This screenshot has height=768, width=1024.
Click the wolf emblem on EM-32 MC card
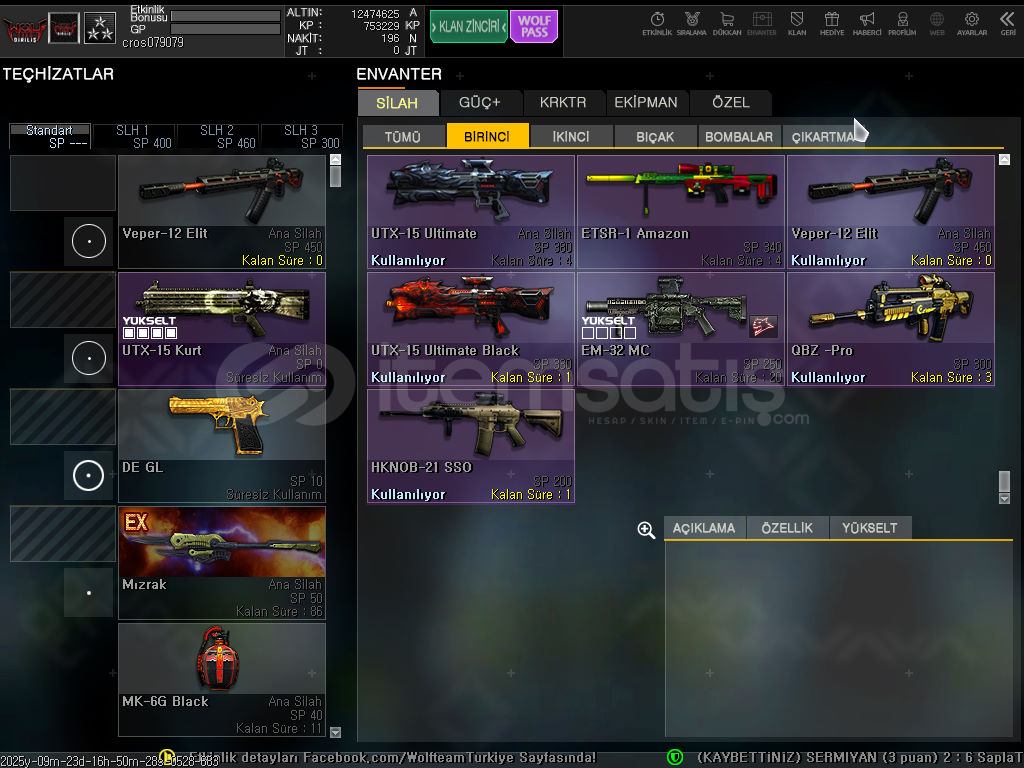coord(763,326)
